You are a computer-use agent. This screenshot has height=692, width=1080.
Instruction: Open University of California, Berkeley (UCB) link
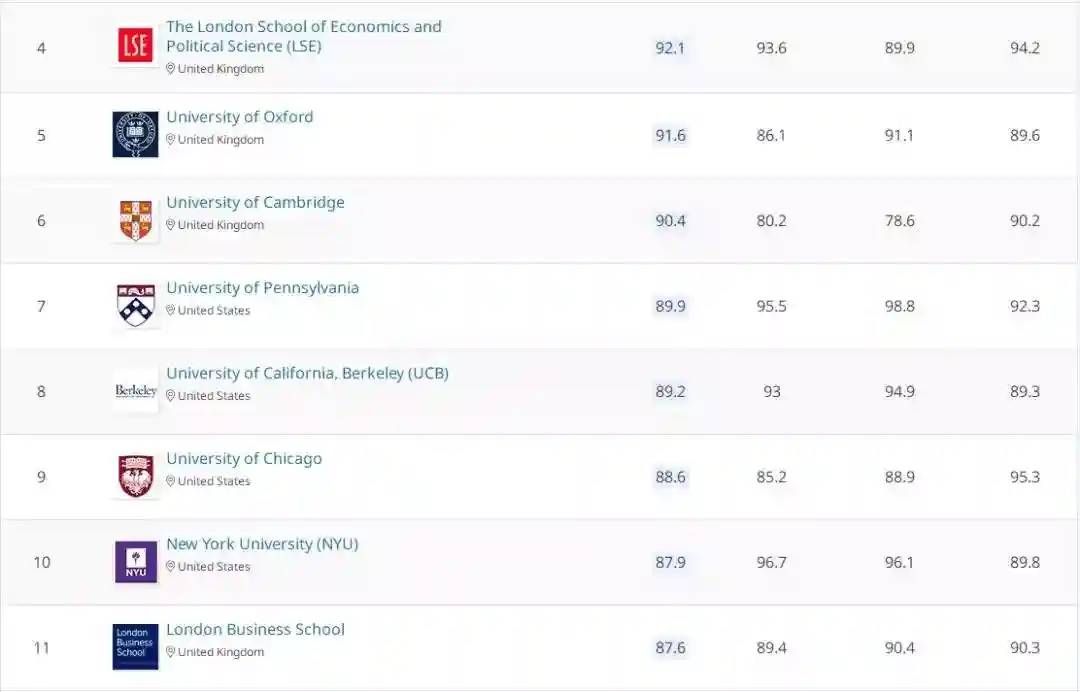tap(307, 373)
